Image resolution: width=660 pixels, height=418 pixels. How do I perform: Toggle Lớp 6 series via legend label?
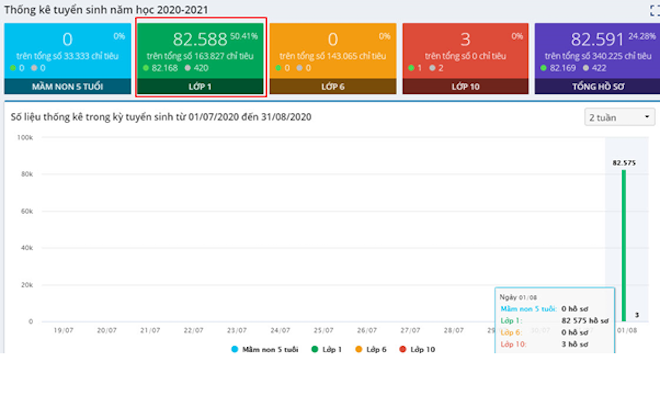pyautogui.click(x=370, y=349)
